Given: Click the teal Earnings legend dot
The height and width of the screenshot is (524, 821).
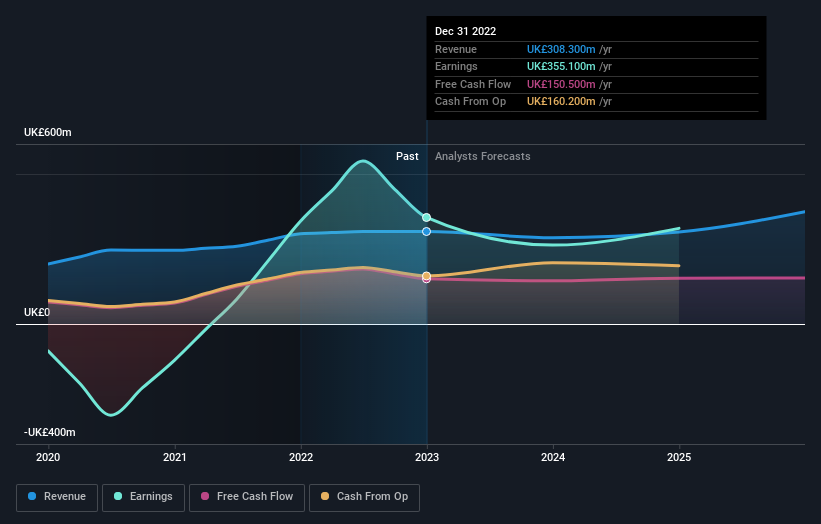Looking at the screenshot, I should 118,496.
